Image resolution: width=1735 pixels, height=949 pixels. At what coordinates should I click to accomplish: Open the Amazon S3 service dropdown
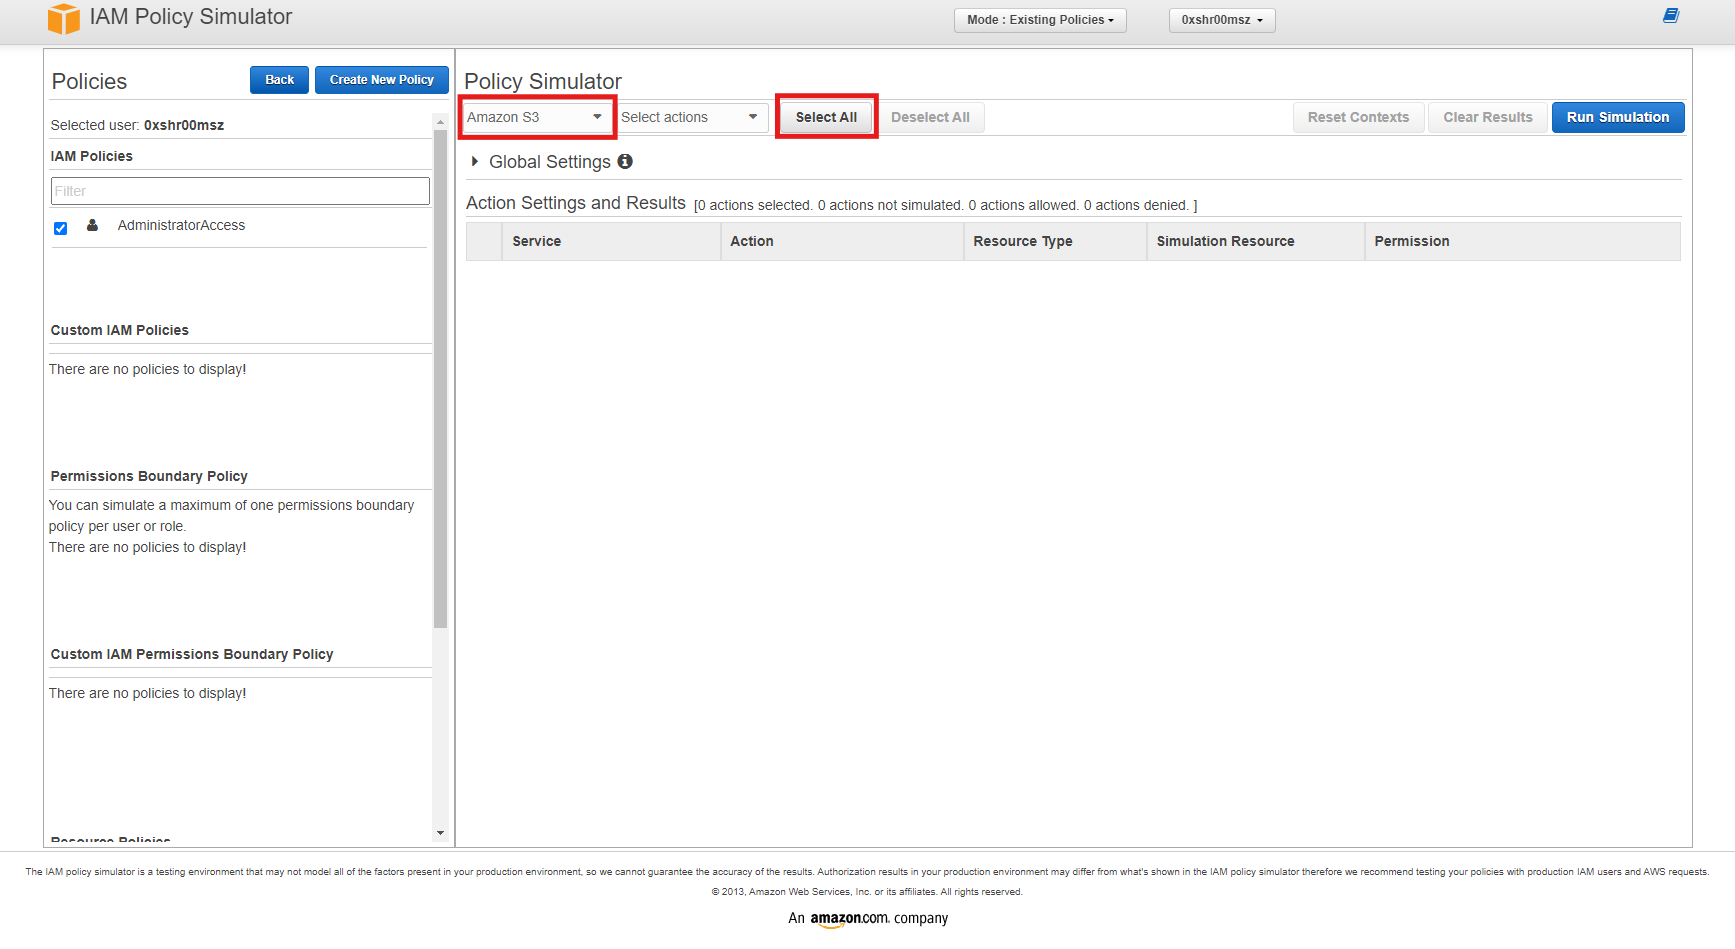536,117
